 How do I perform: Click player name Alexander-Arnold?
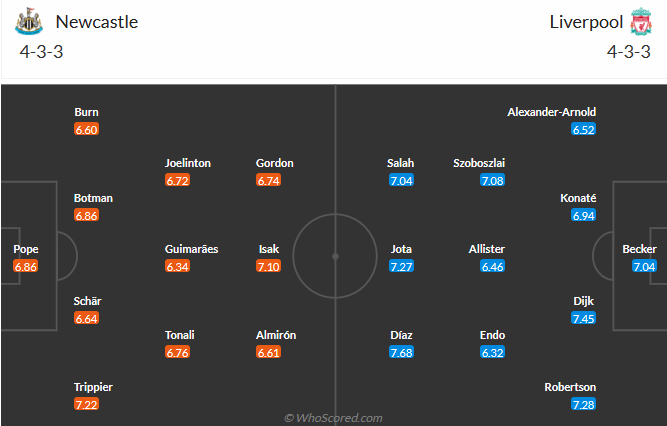551,112
